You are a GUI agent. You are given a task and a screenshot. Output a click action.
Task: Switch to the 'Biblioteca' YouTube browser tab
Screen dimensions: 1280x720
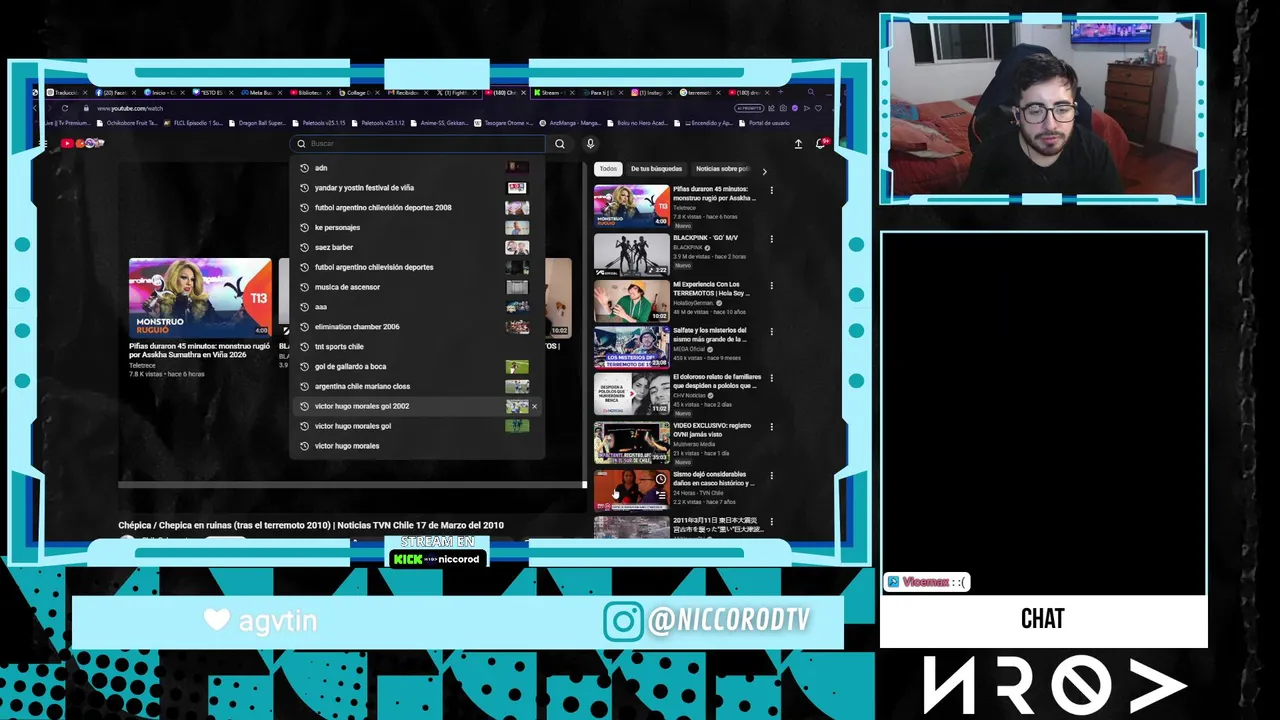310,93
